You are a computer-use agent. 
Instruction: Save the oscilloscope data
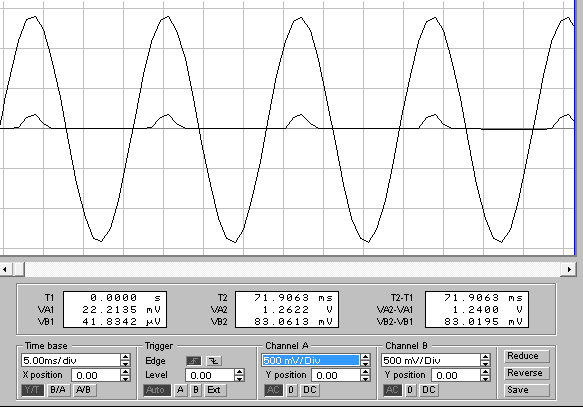527,390
